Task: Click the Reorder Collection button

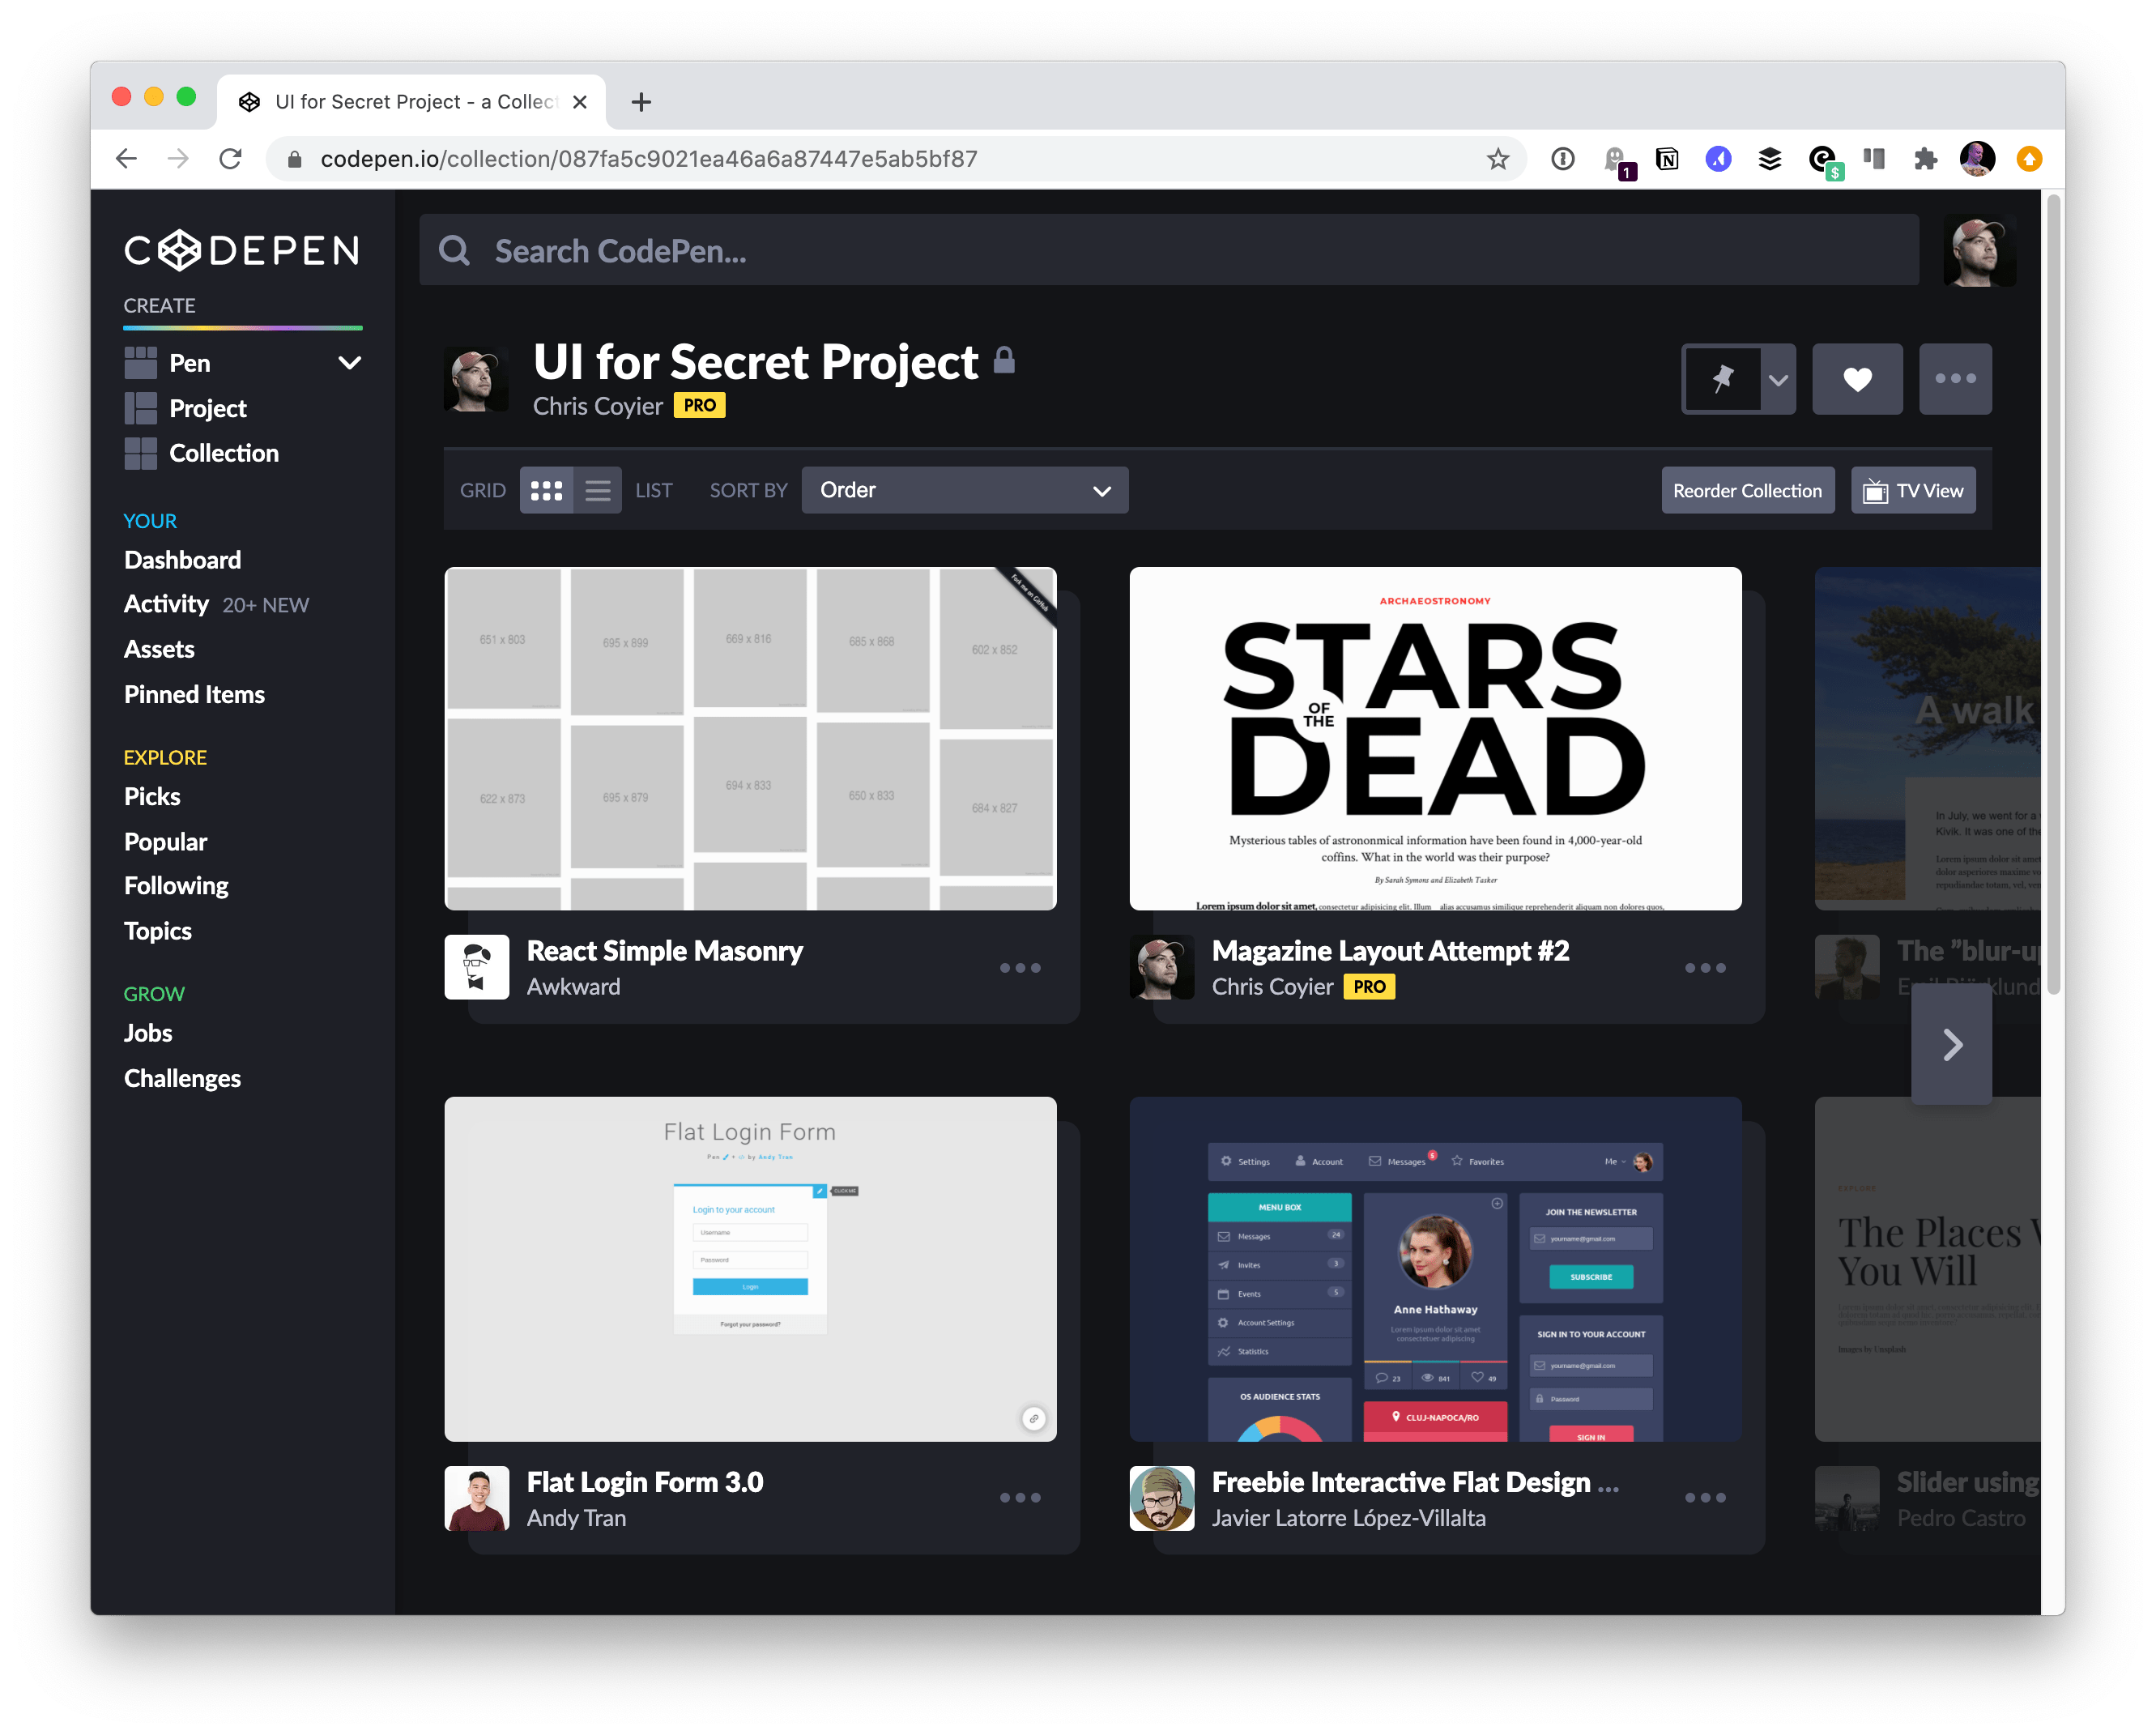Action: (x=1746, y=491)
